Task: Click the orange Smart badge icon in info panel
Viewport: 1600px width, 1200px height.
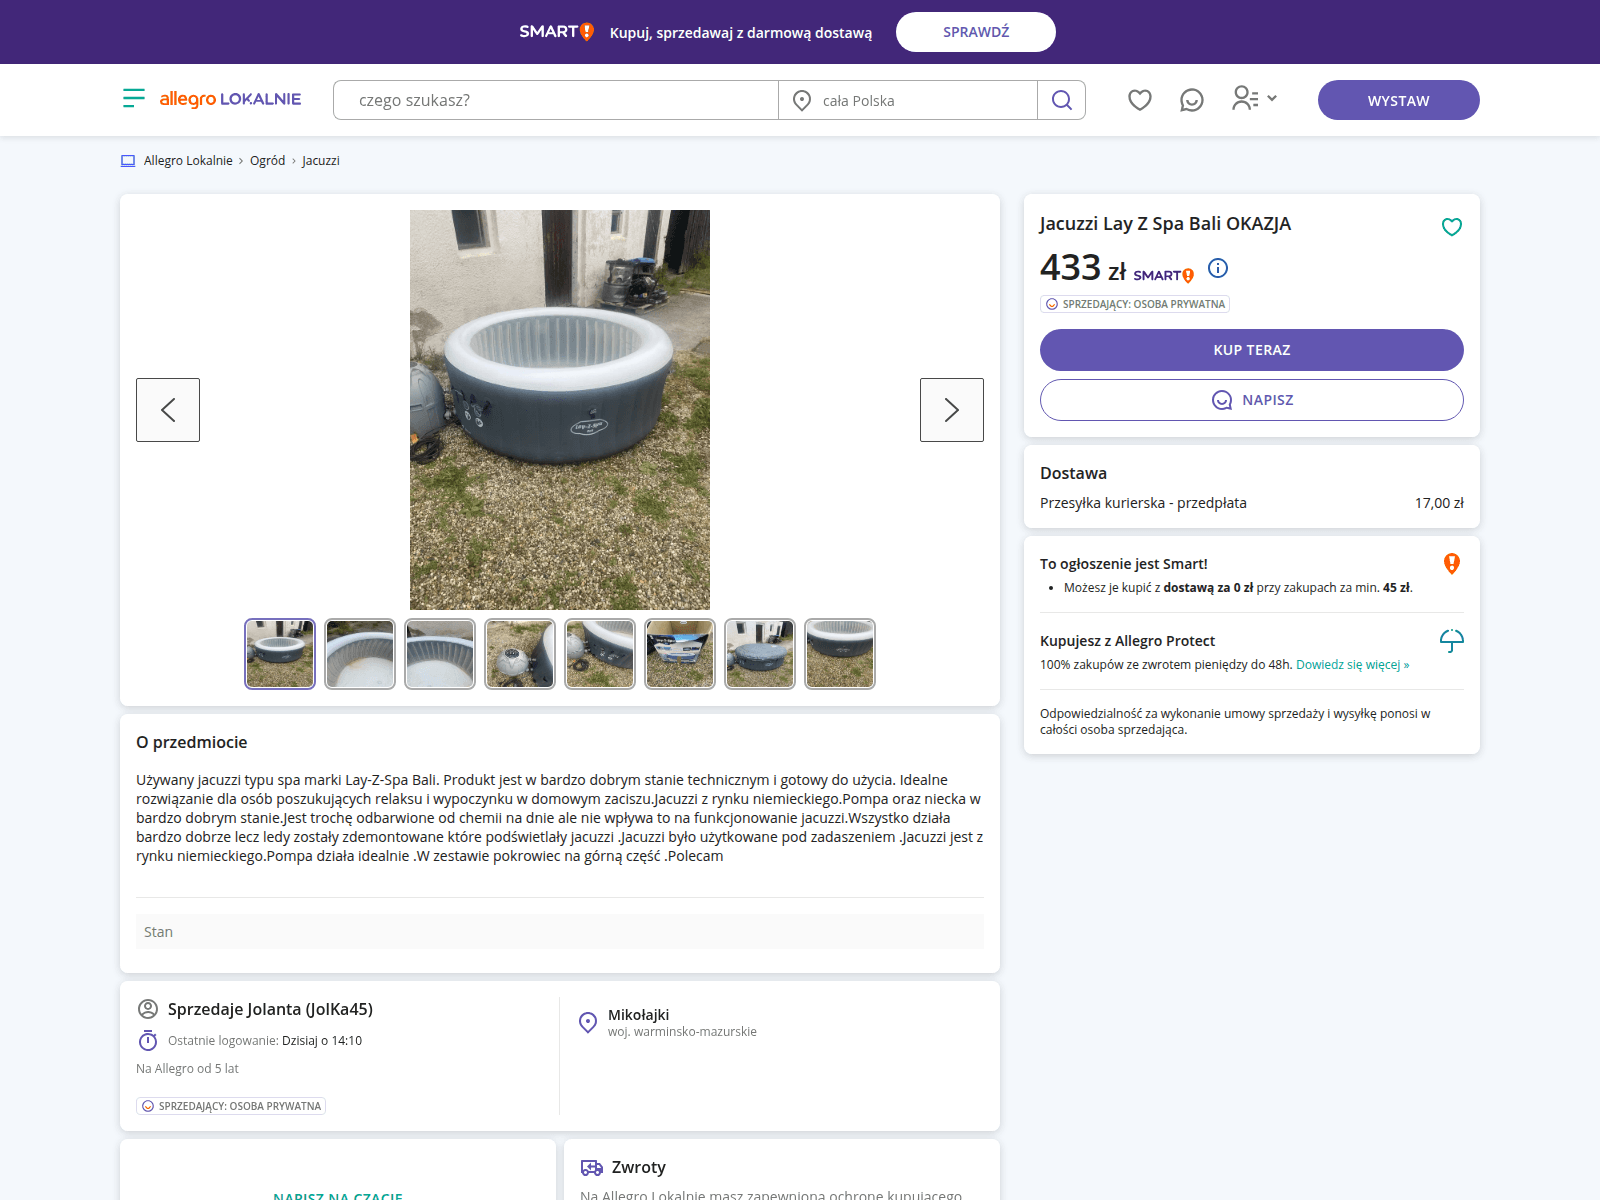Action: click(x=1452, y=563)
